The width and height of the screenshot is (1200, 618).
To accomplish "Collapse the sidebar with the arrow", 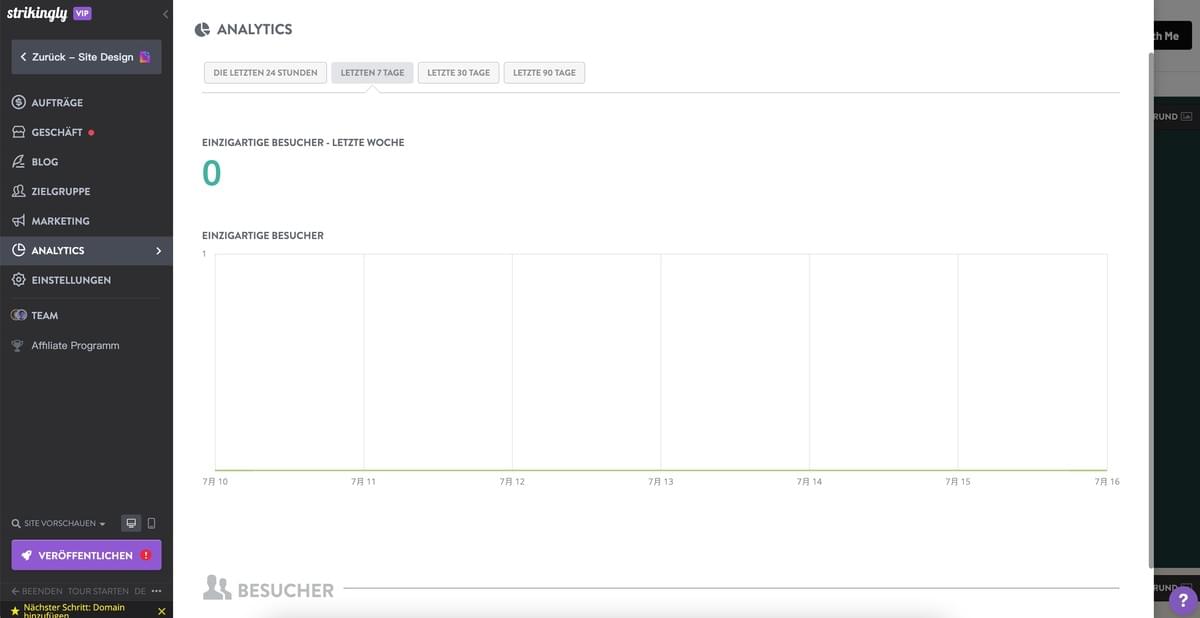I will (165, 14).
